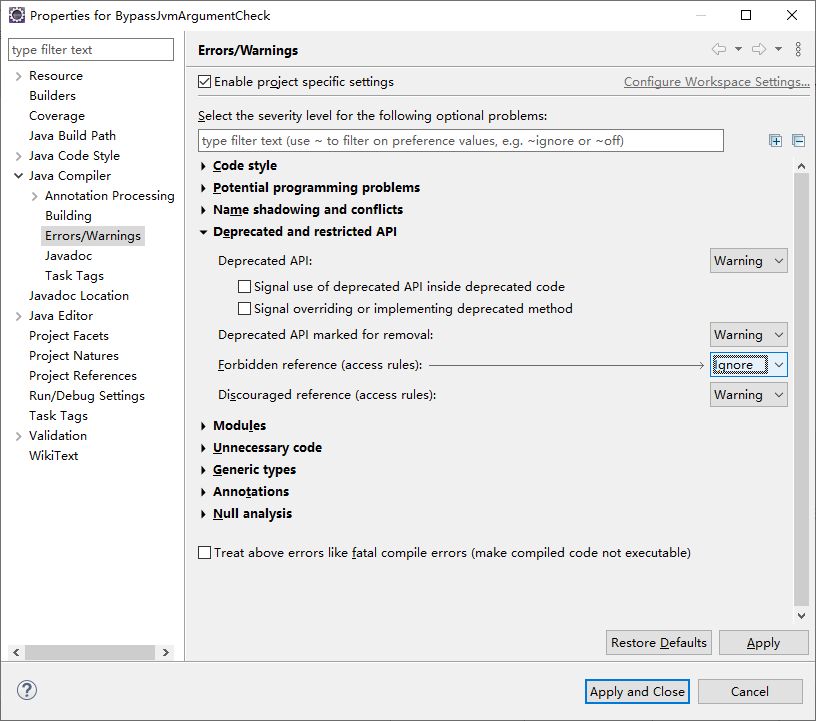Click the Help question mark icon
Screen dimensions: 816x721
tap(27, 690)
